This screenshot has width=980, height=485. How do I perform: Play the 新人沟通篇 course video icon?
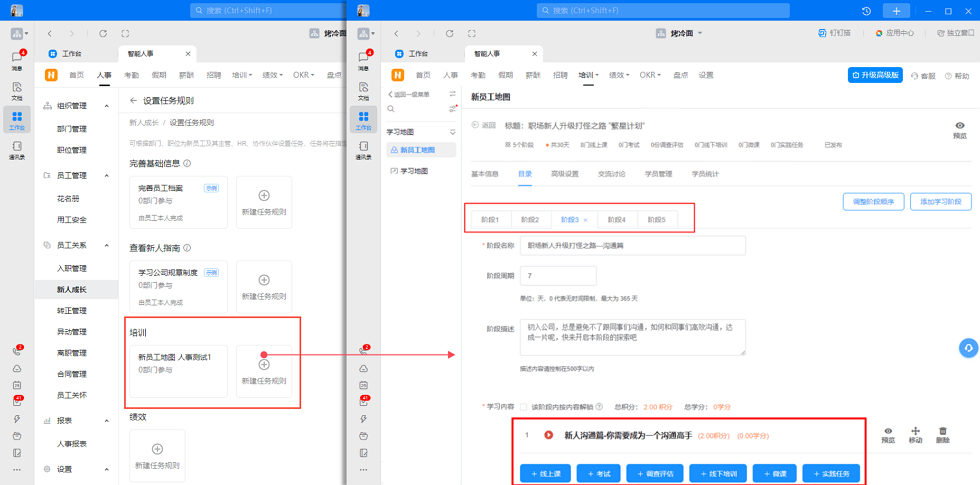click(548, 435)
